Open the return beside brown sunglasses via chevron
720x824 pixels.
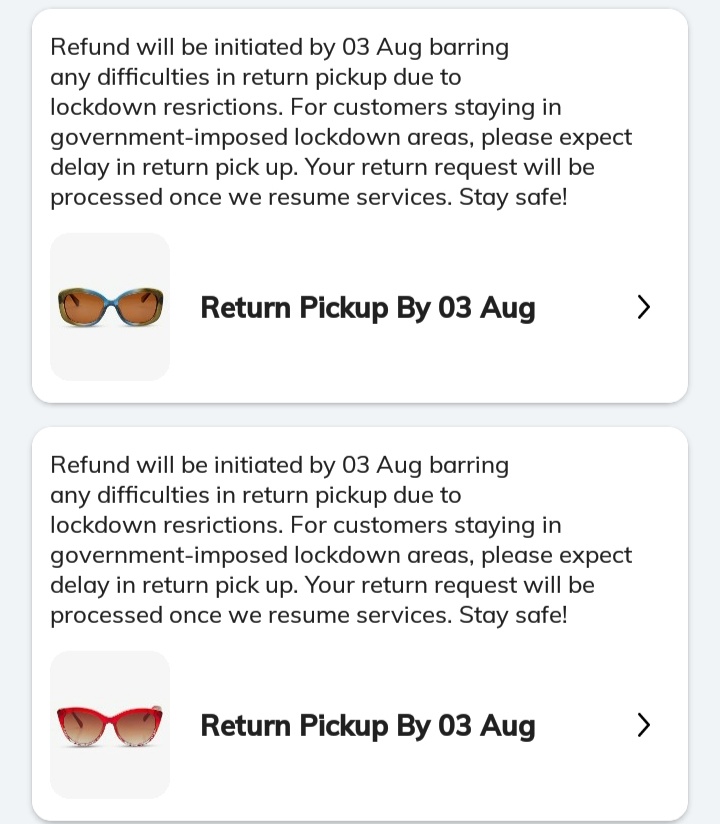pyautogui.click(x=643, y=307)
